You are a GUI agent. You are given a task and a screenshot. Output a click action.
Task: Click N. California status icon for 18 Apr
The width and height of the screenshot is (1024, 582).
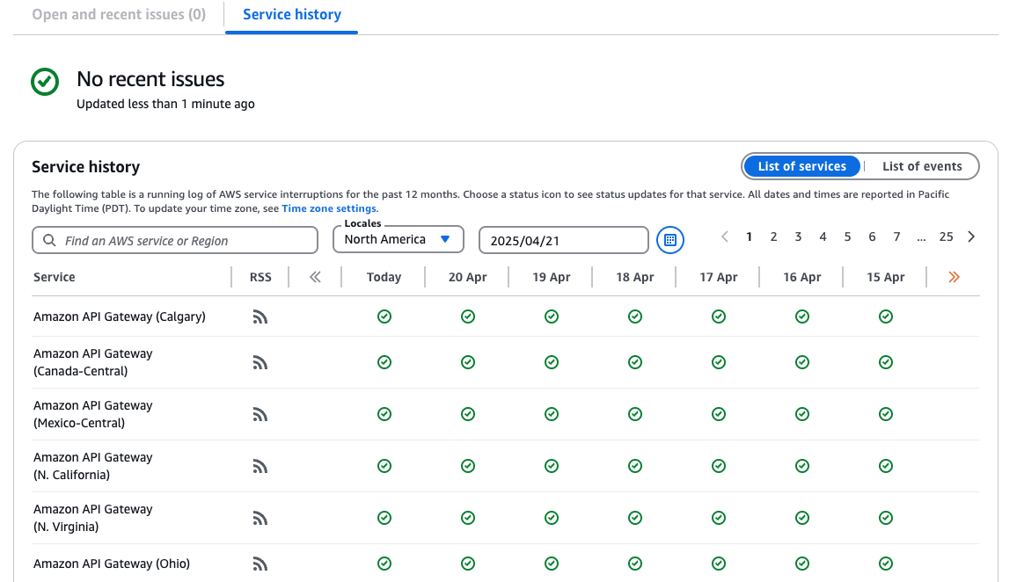pyautogui.click(x=635, y=466)
